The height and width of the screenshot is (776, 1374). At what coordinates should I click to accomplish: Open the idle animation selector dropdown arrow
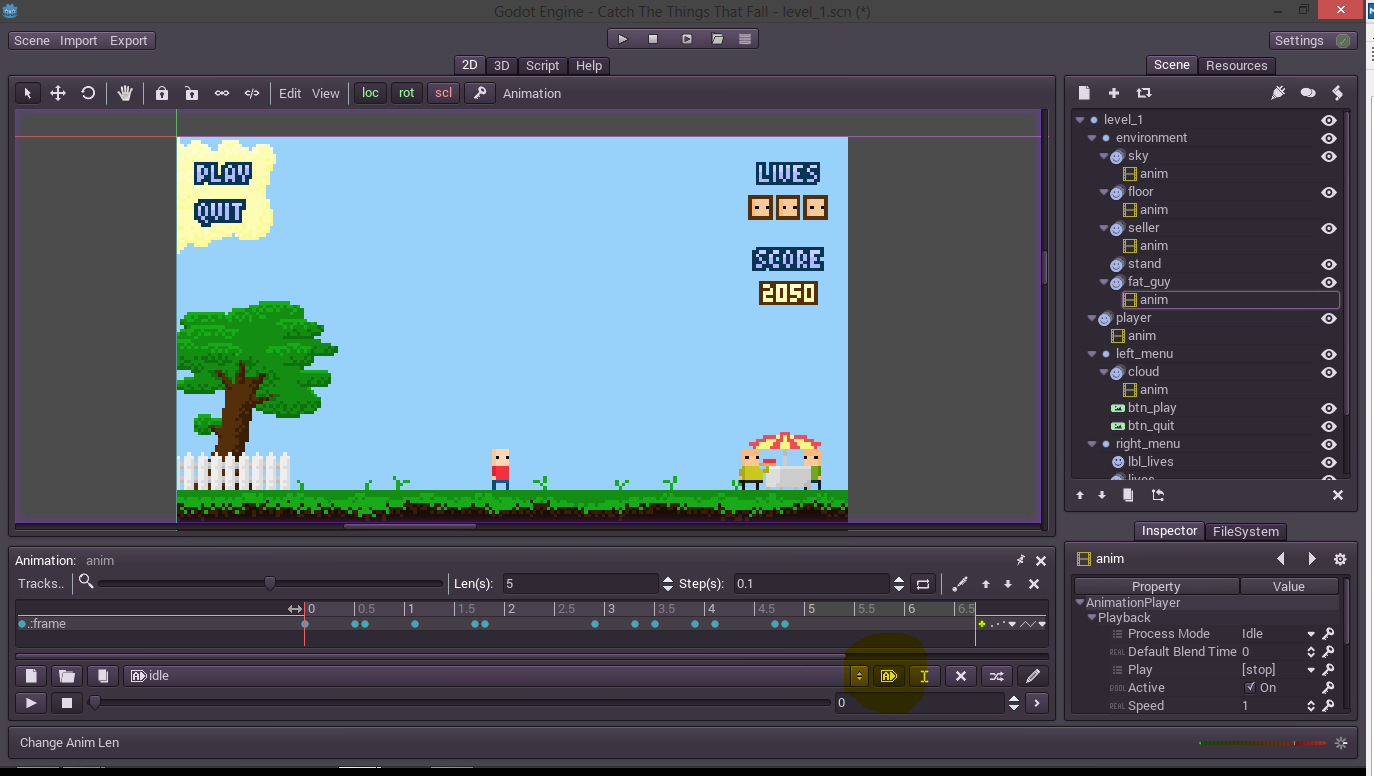pos(858,676)
